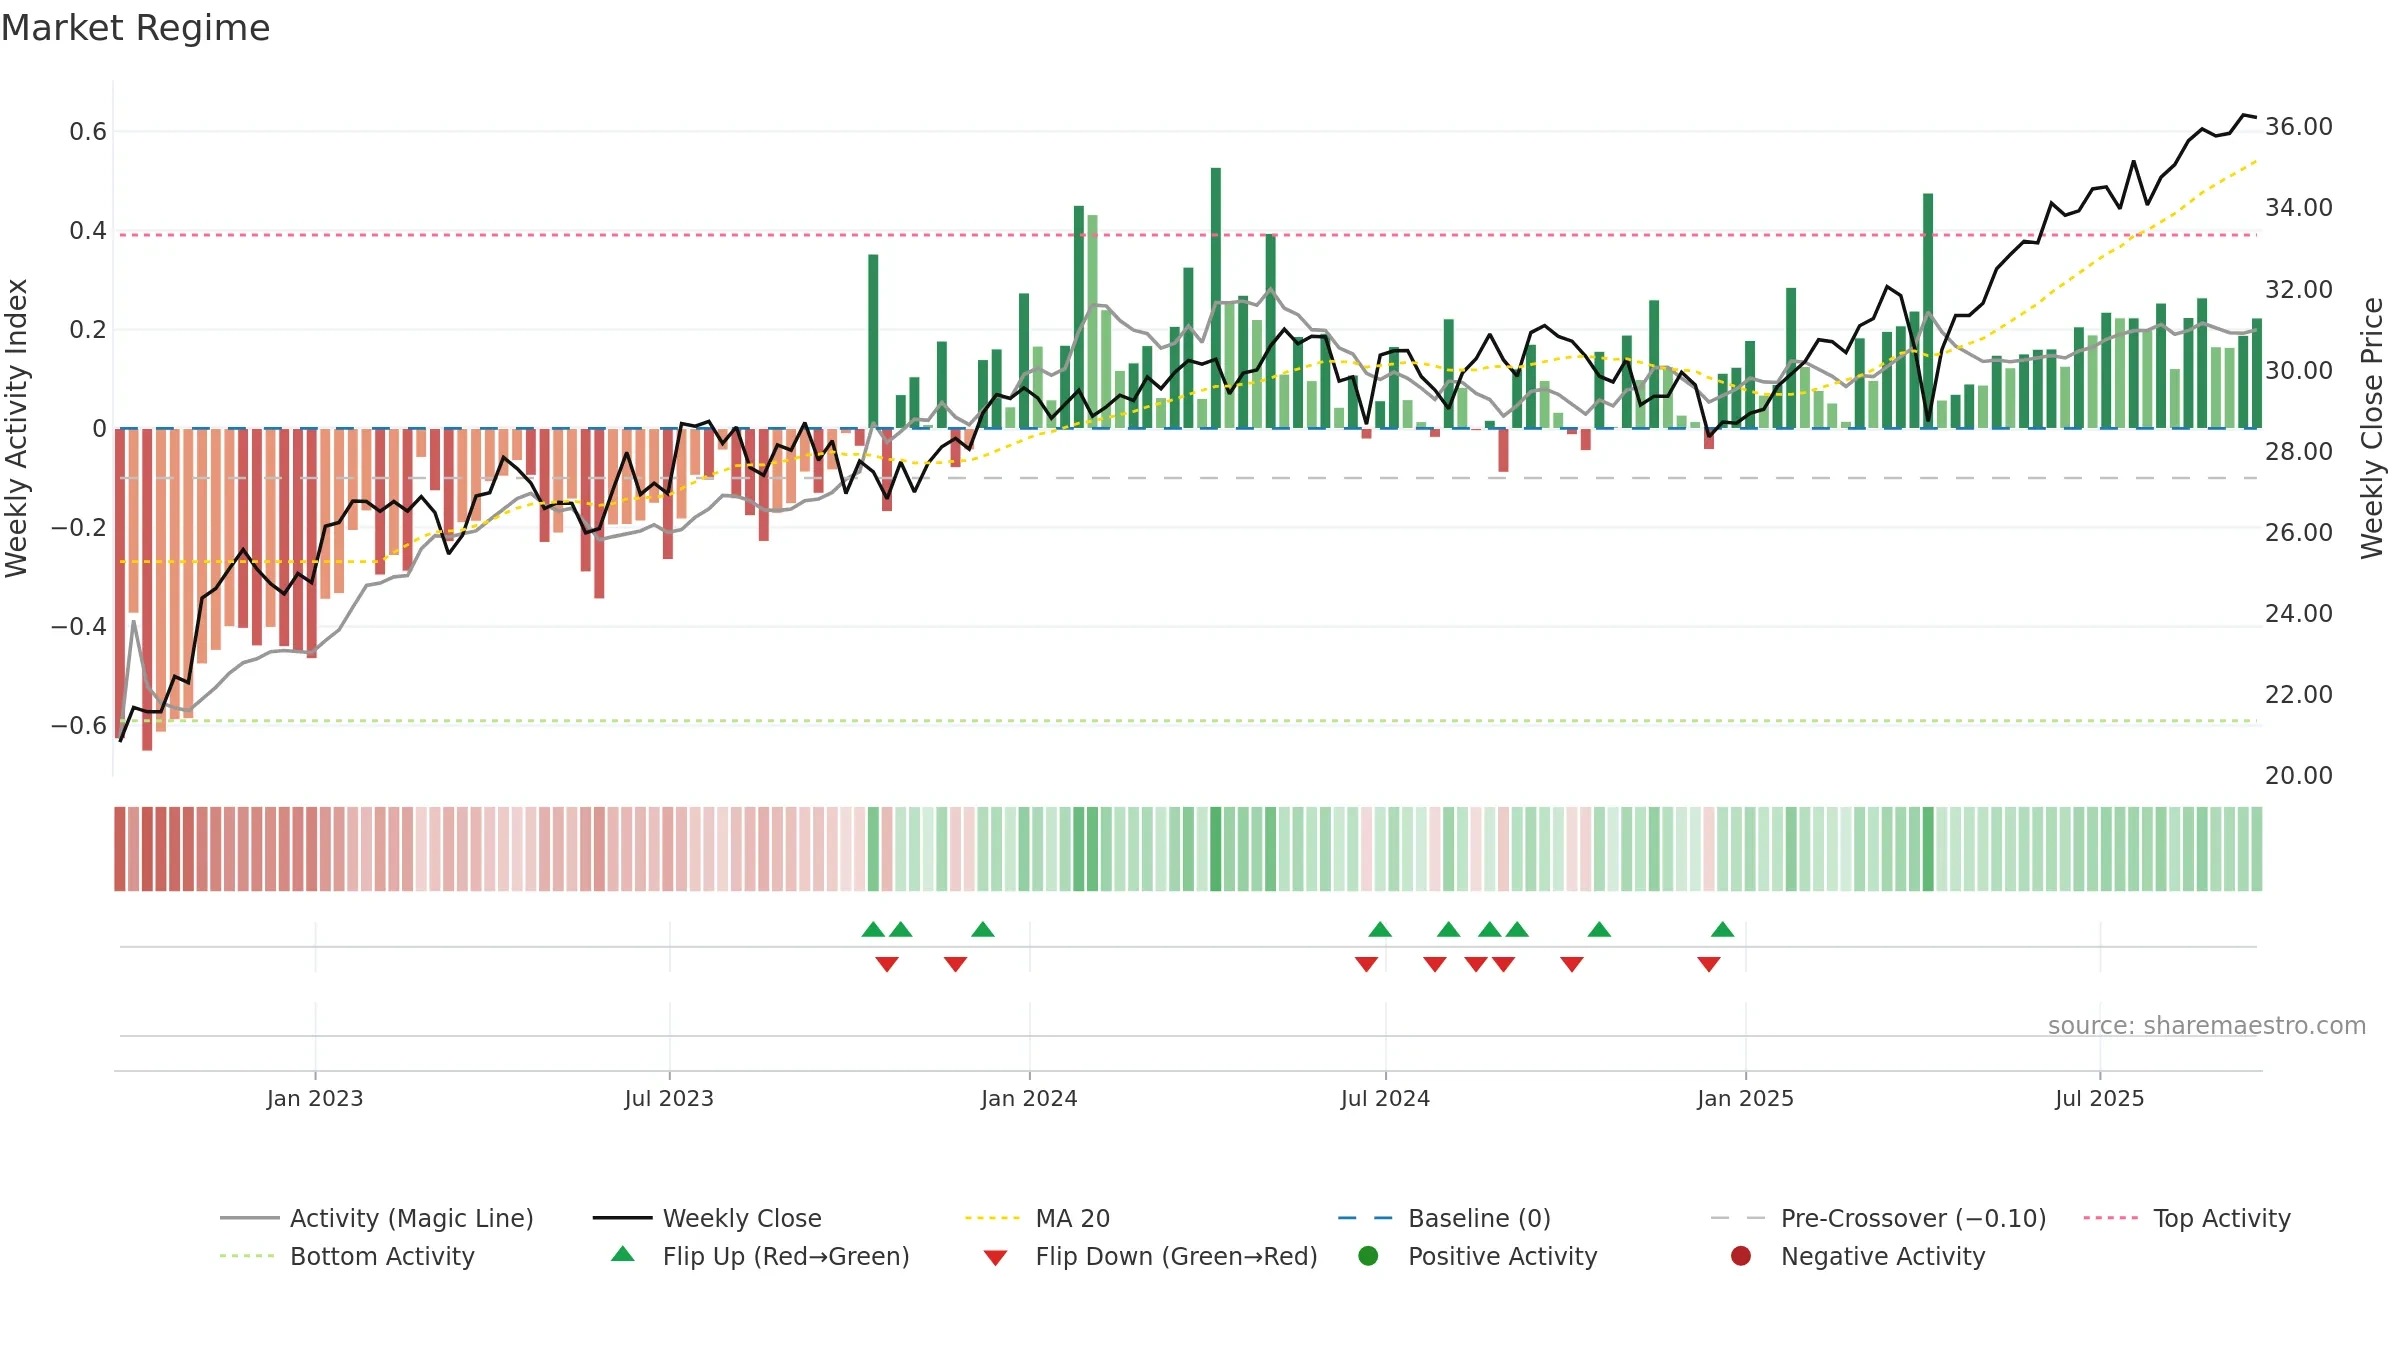Click the MA 20 legend label
The width and height of the screenshot is (2400, 1350).
[x=1073, y=1218]
